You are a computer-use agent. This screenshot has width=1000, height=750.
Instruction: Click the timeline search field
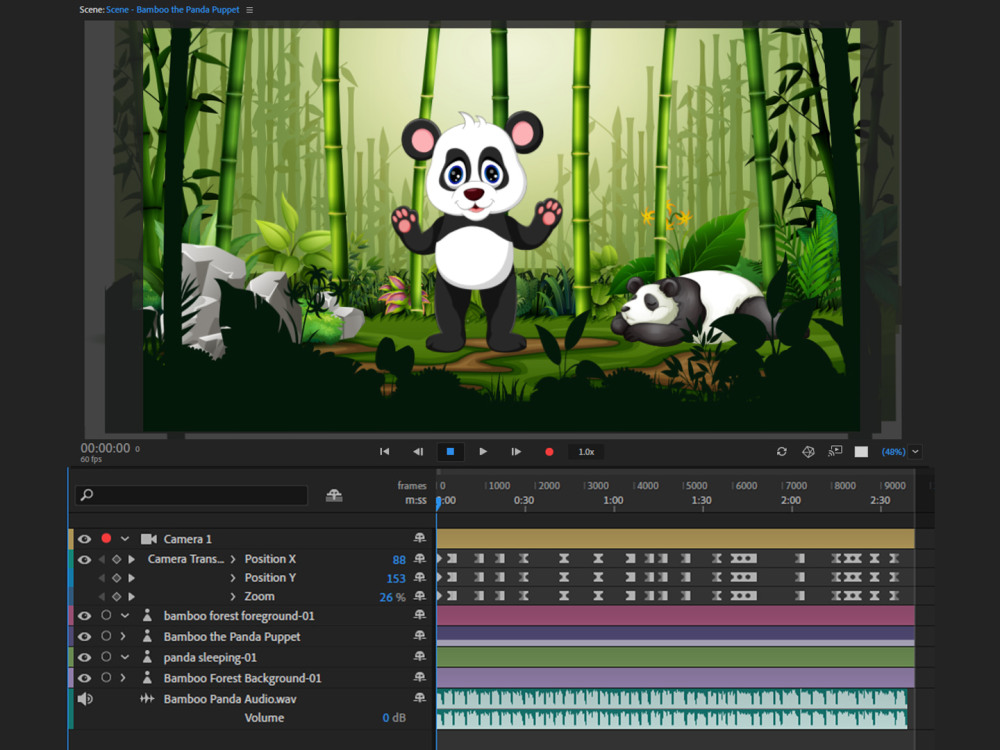pyautogui.click(x=191, y=495)
